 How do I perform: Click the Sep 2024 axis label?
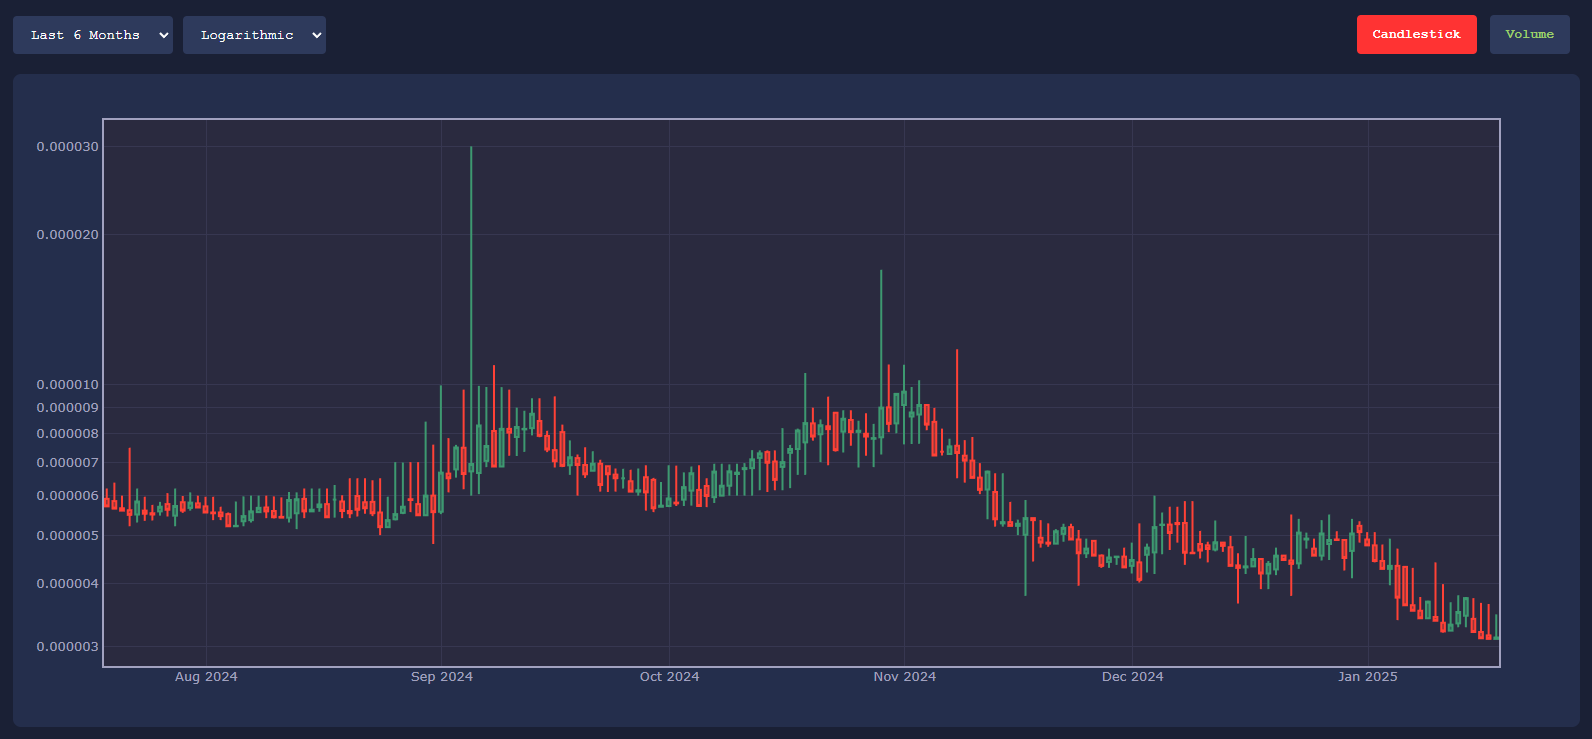tap(442, 677)
